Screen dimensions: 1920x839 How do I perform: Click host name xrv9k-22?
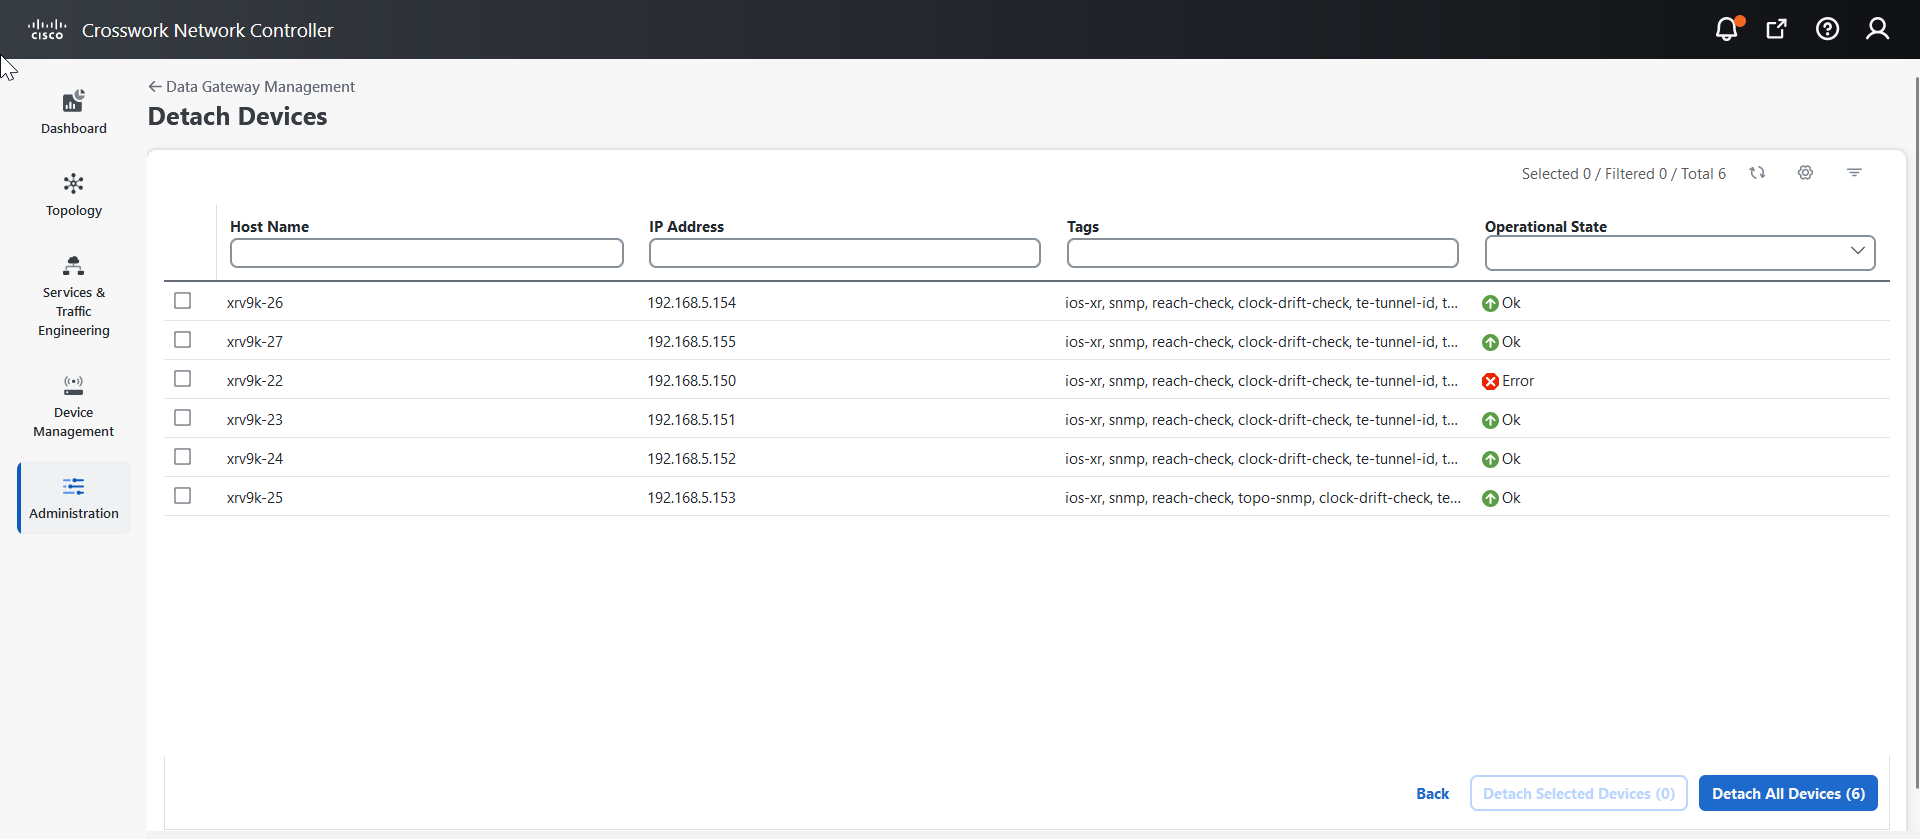tap(255, 381)
